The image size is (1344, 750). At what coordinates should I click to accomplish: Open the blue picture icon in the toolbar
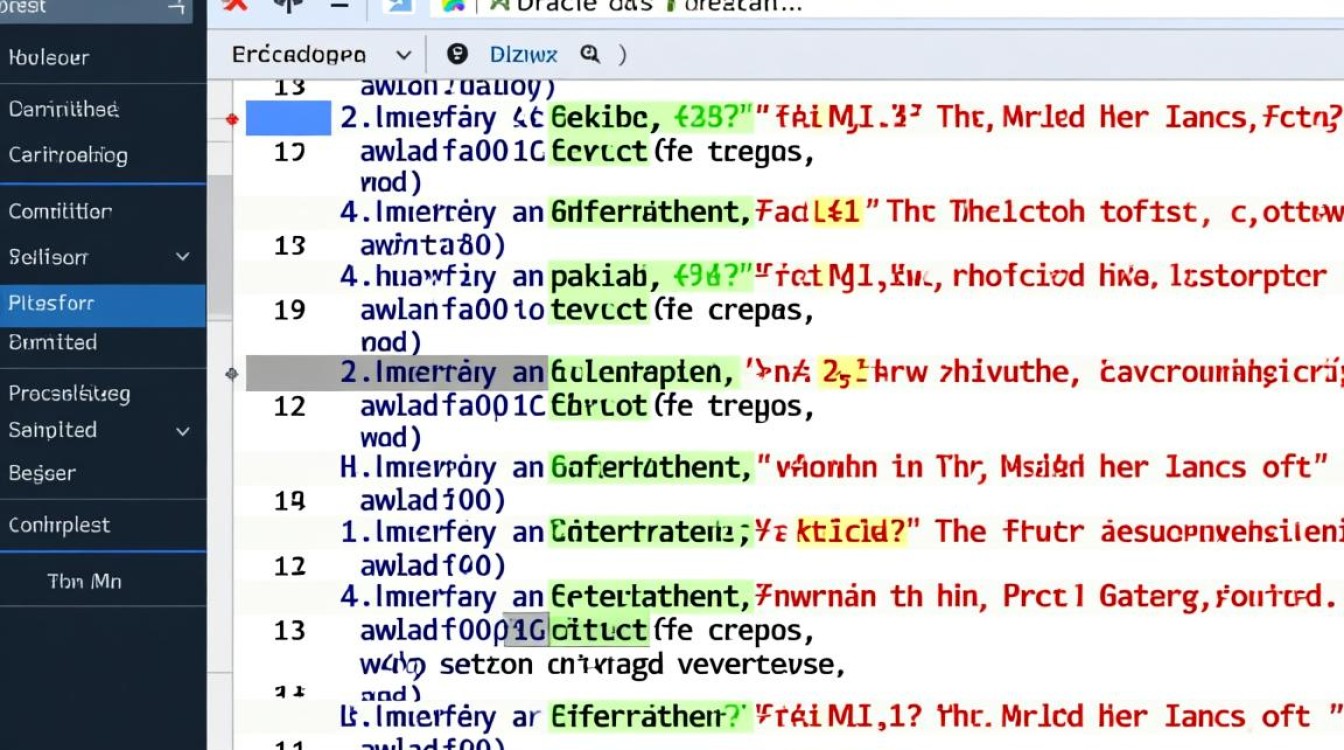click(x=398, y=6)
